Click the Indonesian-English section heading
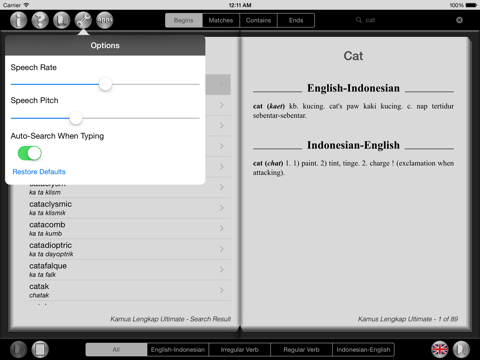 click(x=353, y=145)
